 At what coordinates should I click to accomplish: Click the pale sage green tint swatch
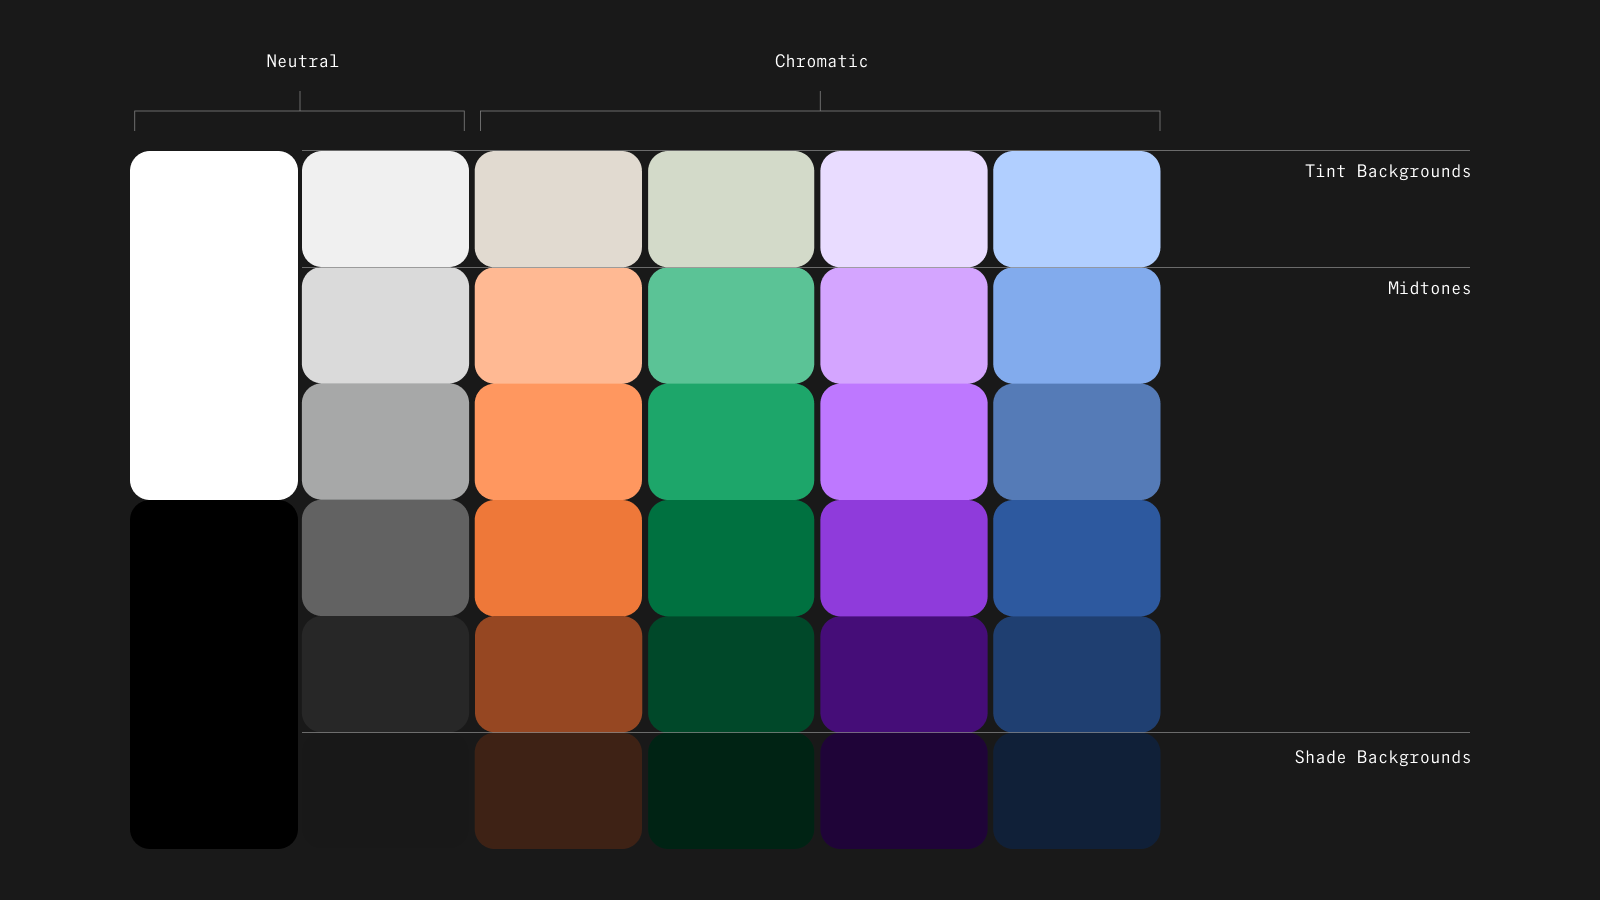click(x=731, y=209)
